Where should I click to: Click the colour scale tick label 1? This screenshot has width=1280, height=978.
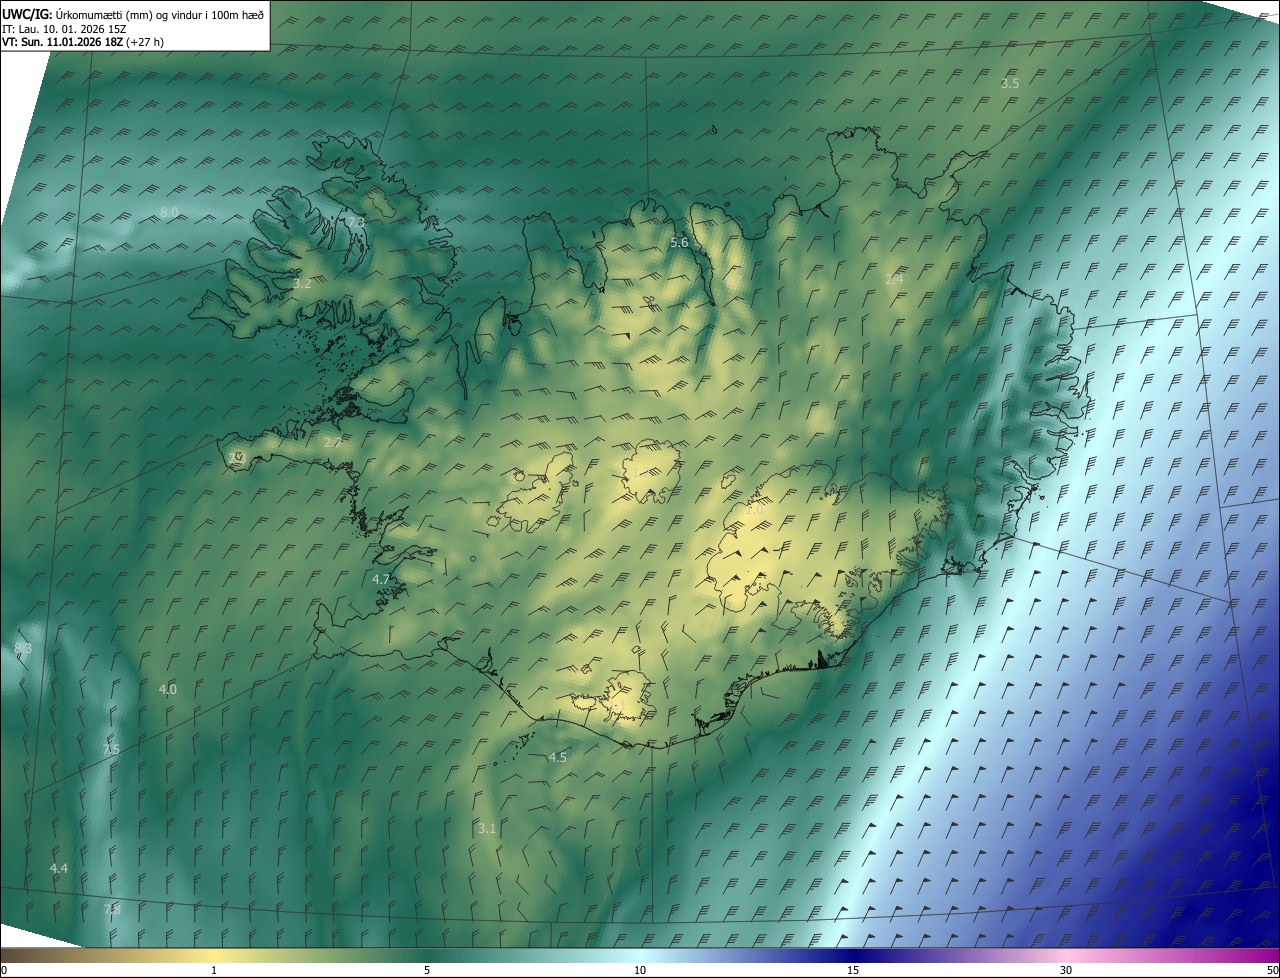tap(214, 971)
